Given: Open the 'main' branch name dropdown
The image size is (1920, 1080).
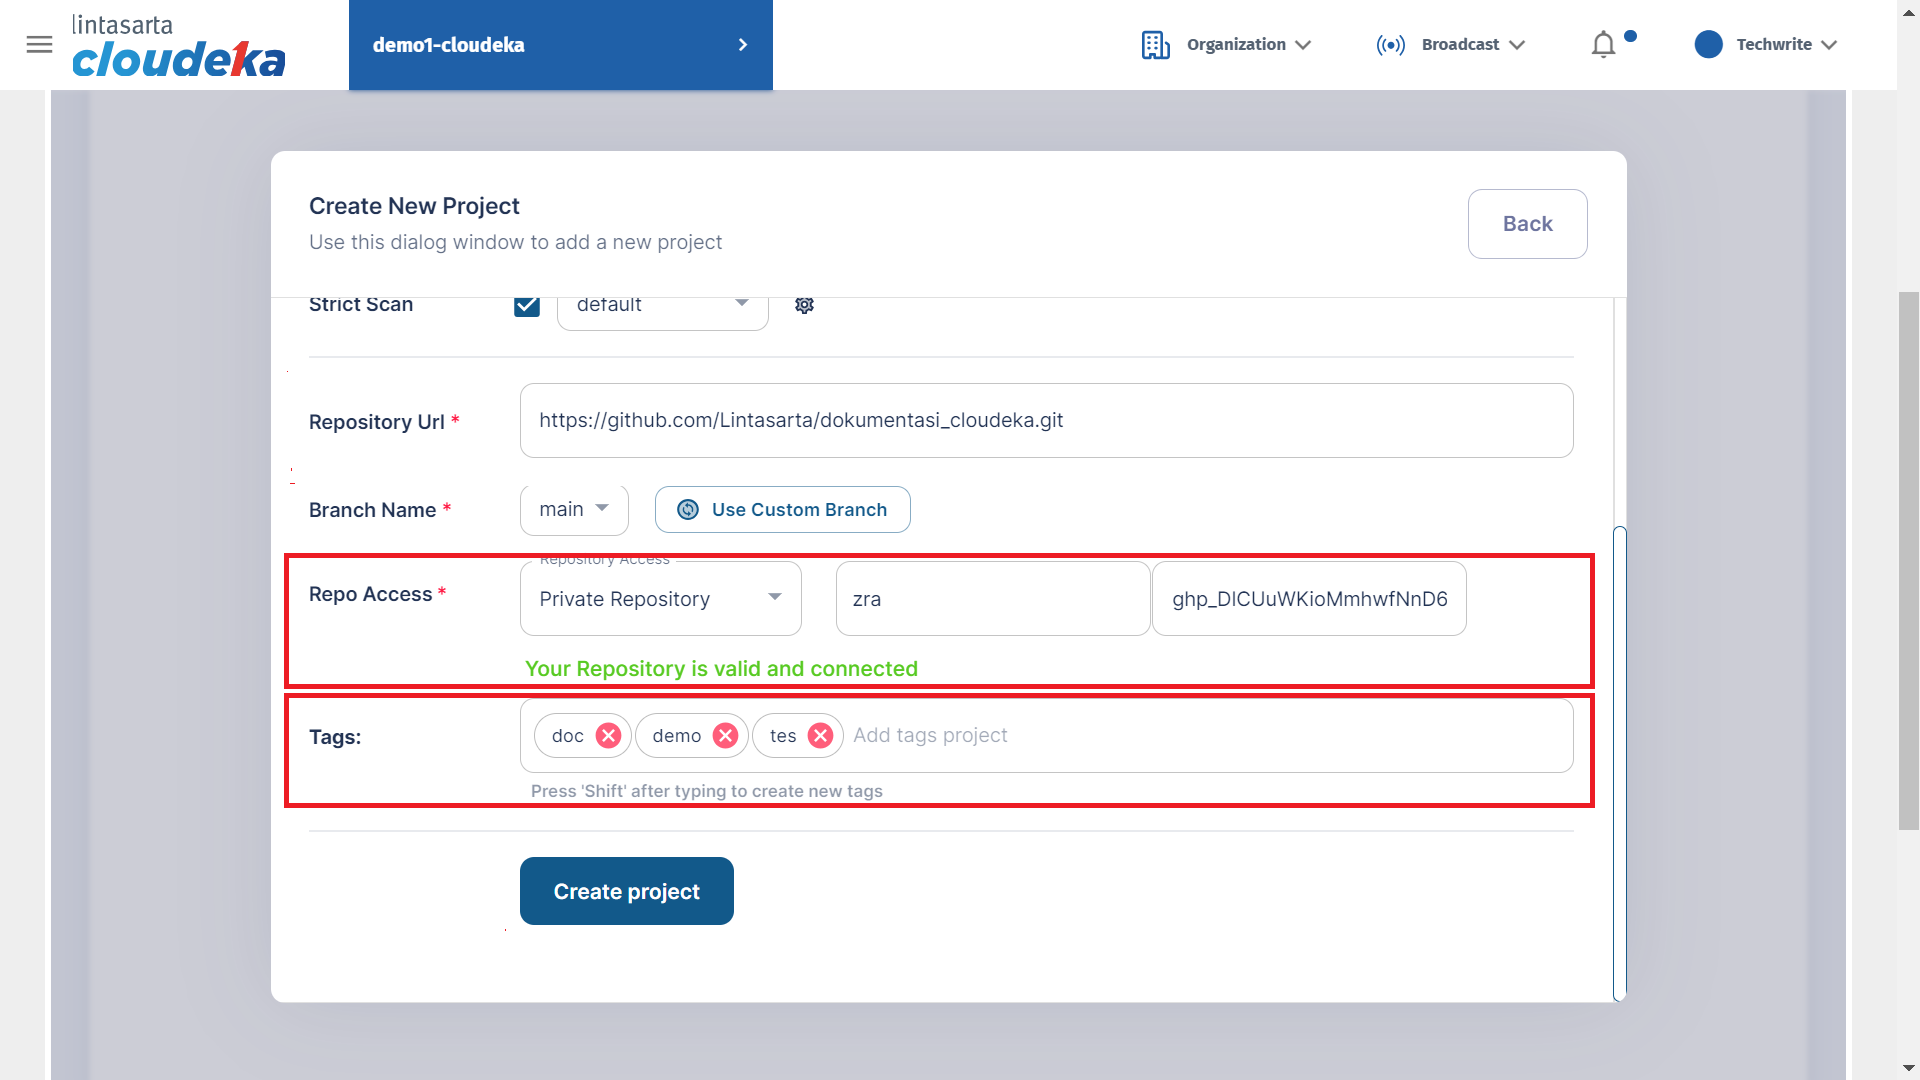Looking at the screenshot, I should 574,510.
